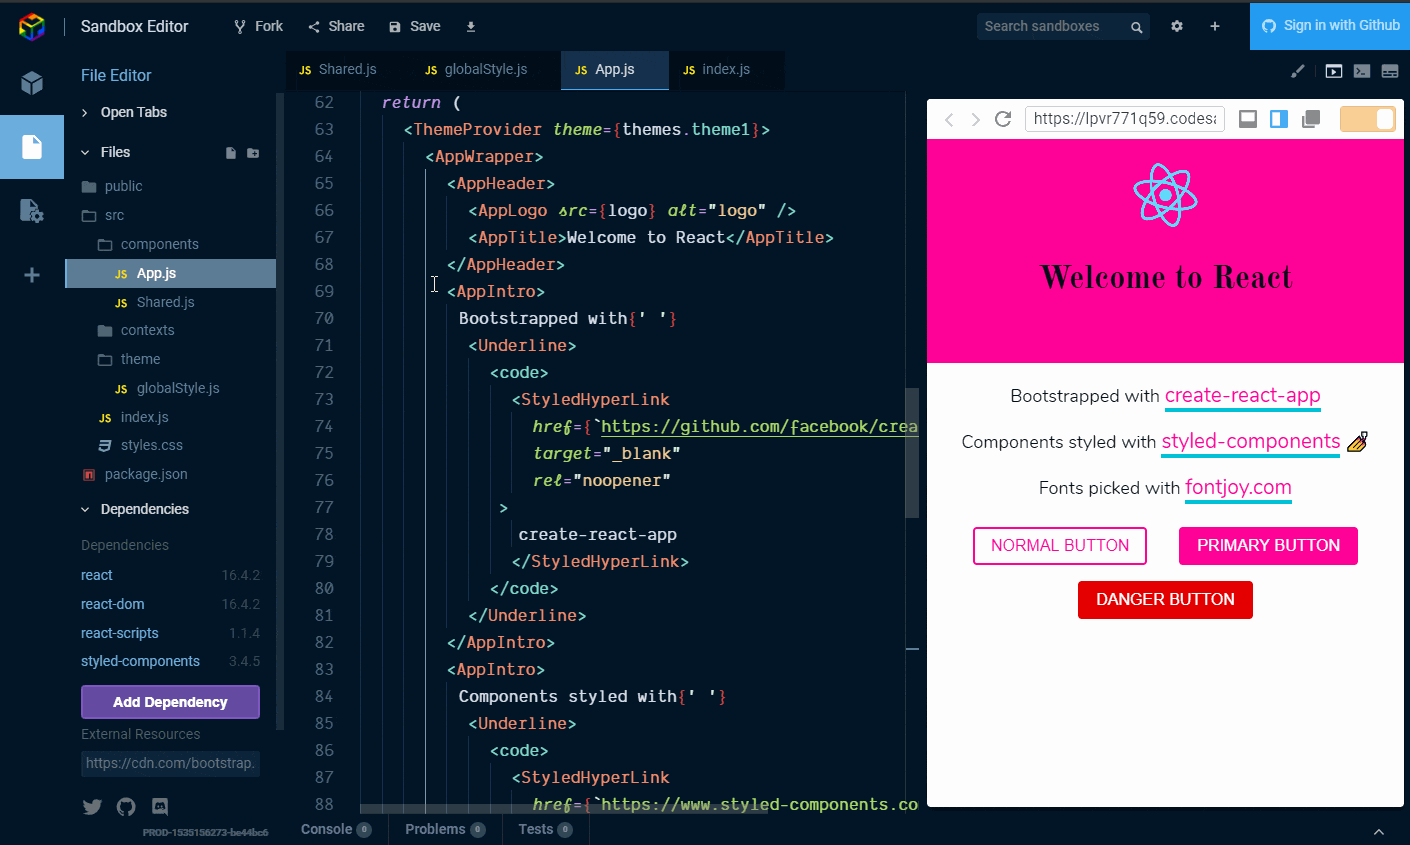This screenshot has height=845, width=1410.
Task: Go back in the preview browser
Action: [949, 120]
